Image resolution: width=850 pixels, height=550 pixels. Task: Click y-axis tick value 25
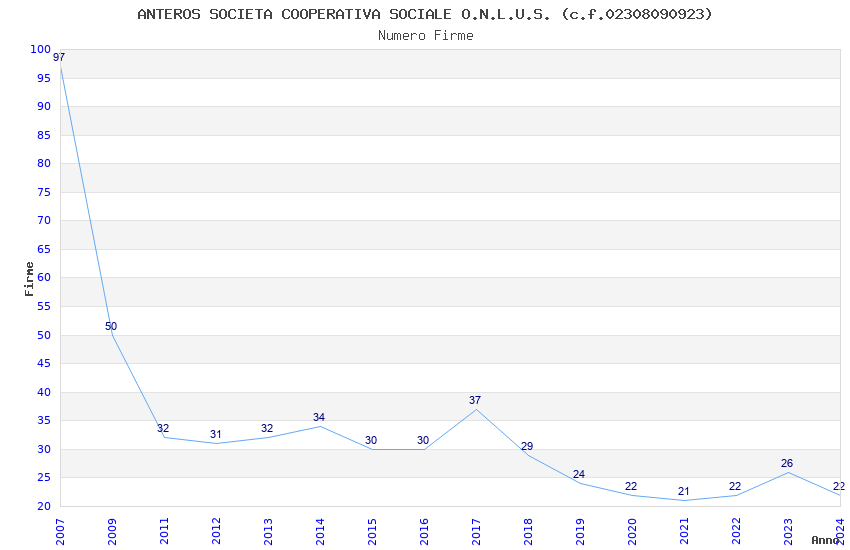click(44, 477)
